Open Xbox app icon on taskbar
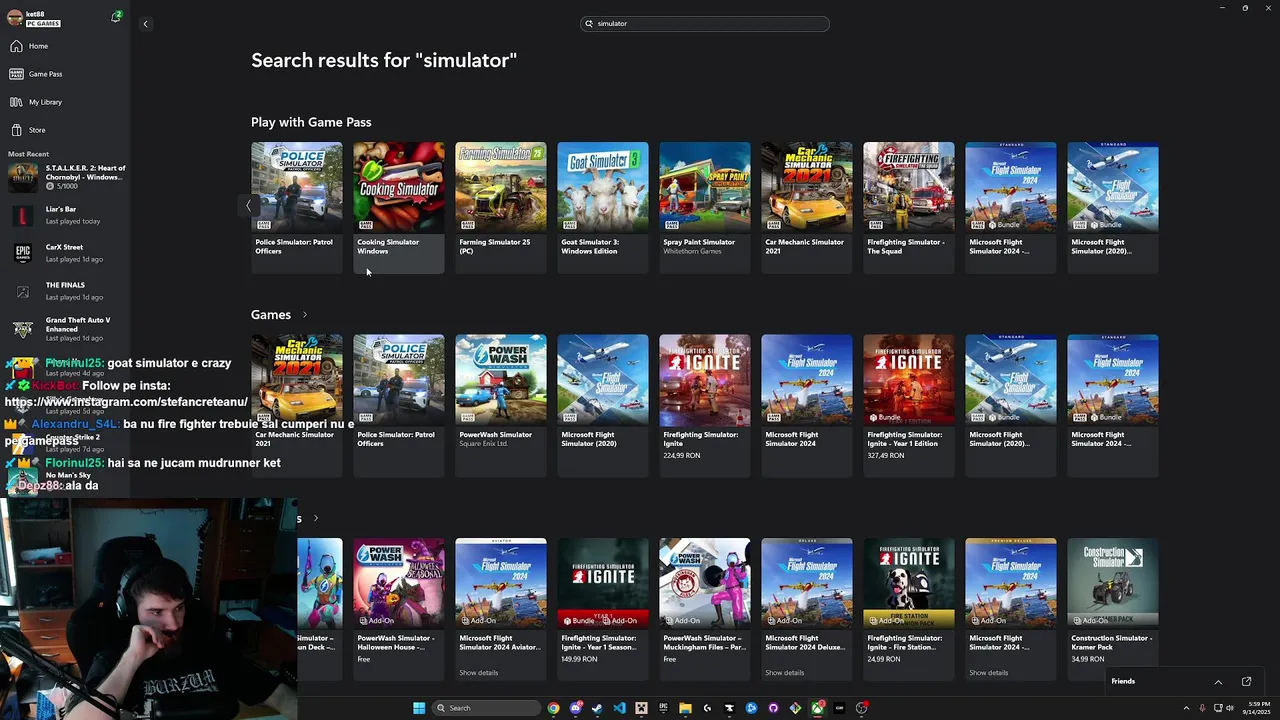 818,708
